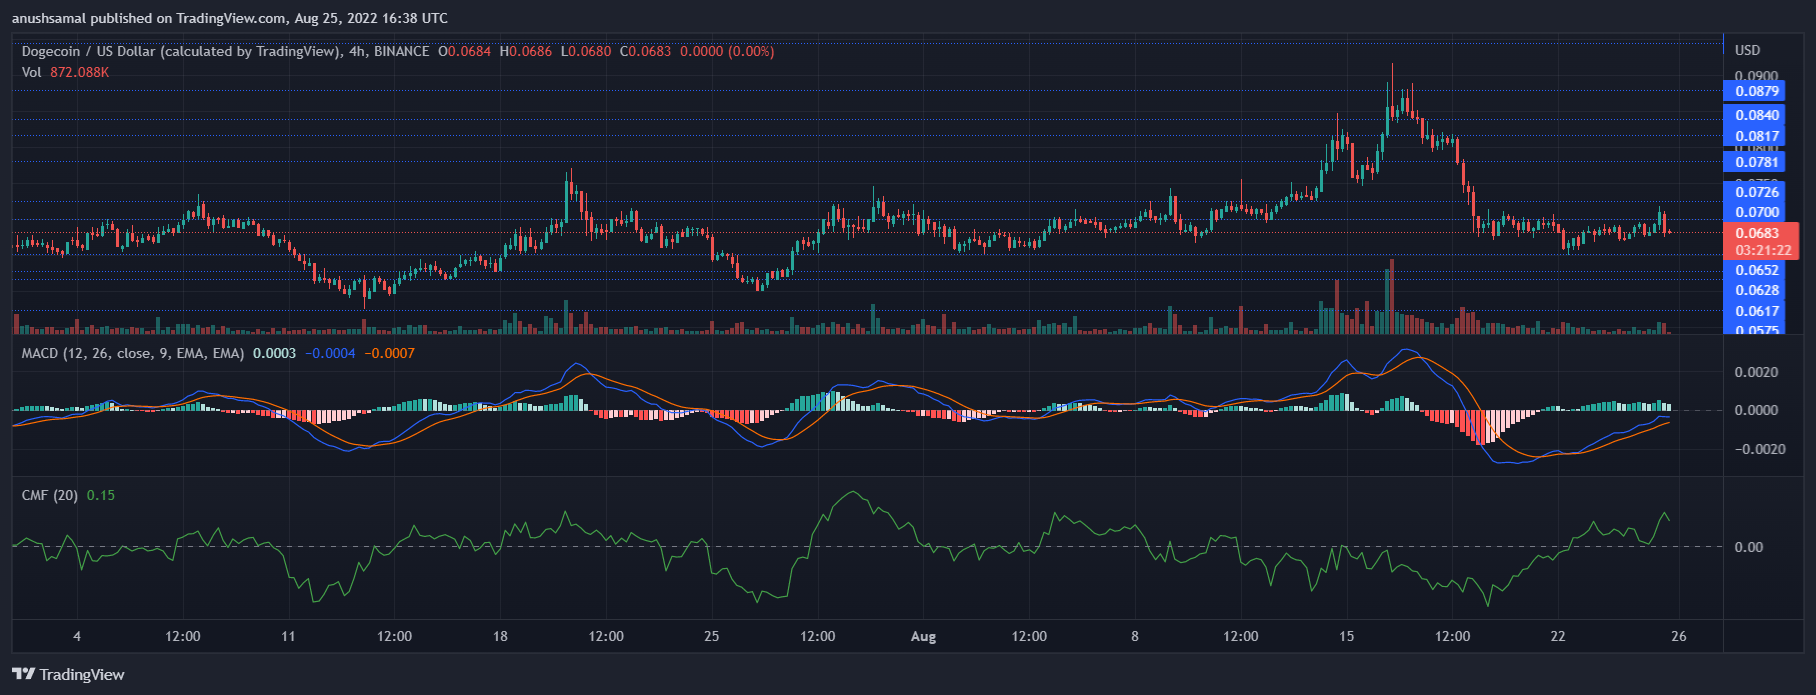Click the CMF value 0.15

tap(101, 495)
